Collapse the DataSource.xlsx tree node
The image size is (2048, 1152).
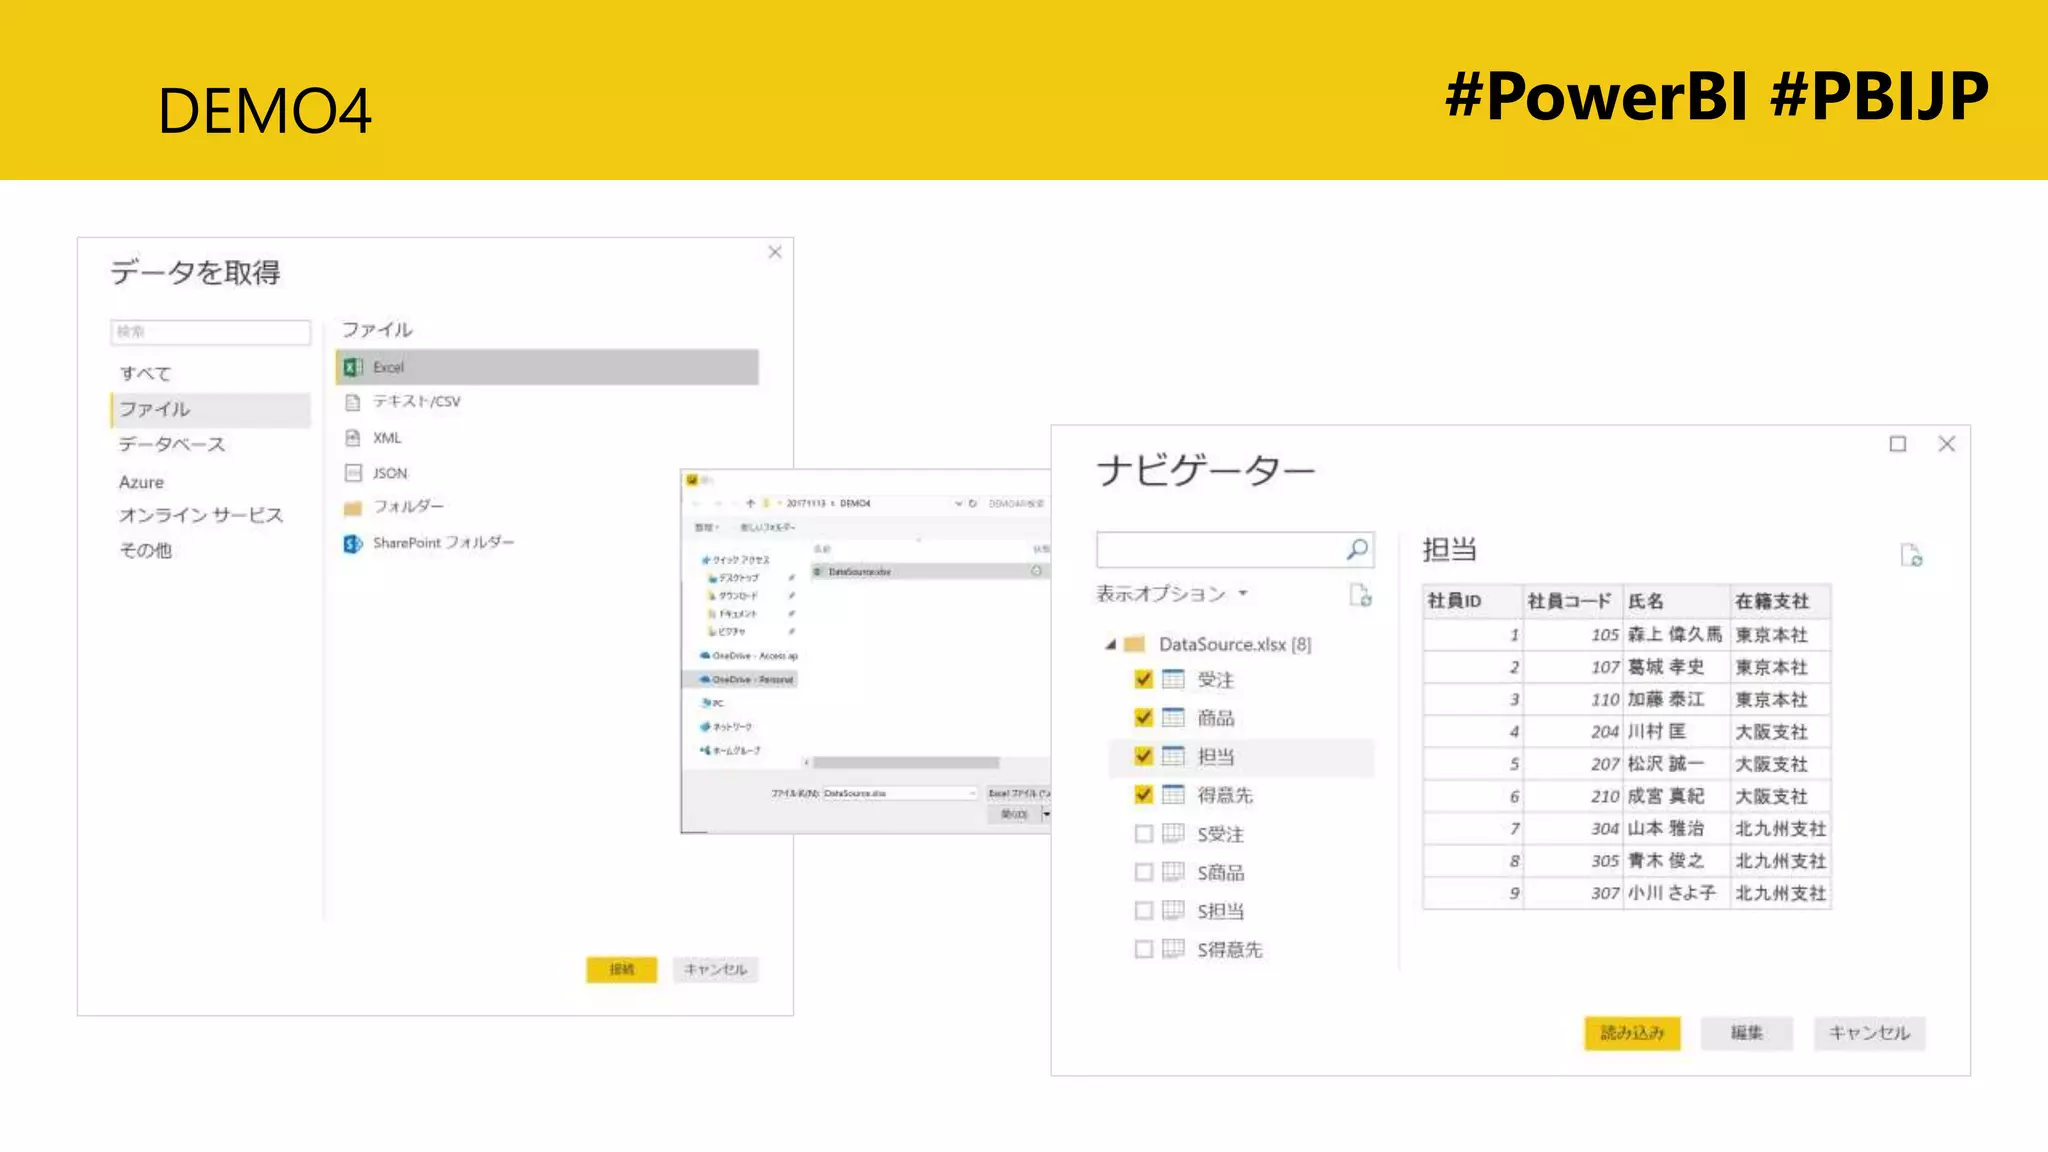pos(1110,645)
